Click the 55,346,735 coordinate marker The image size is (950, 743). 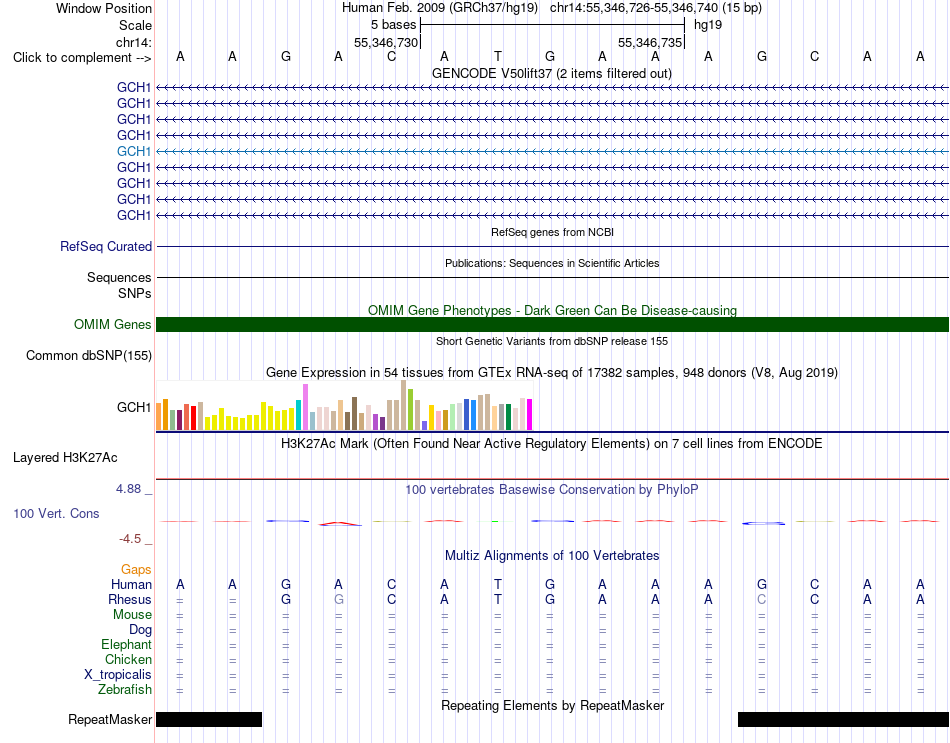click(650, 42)
